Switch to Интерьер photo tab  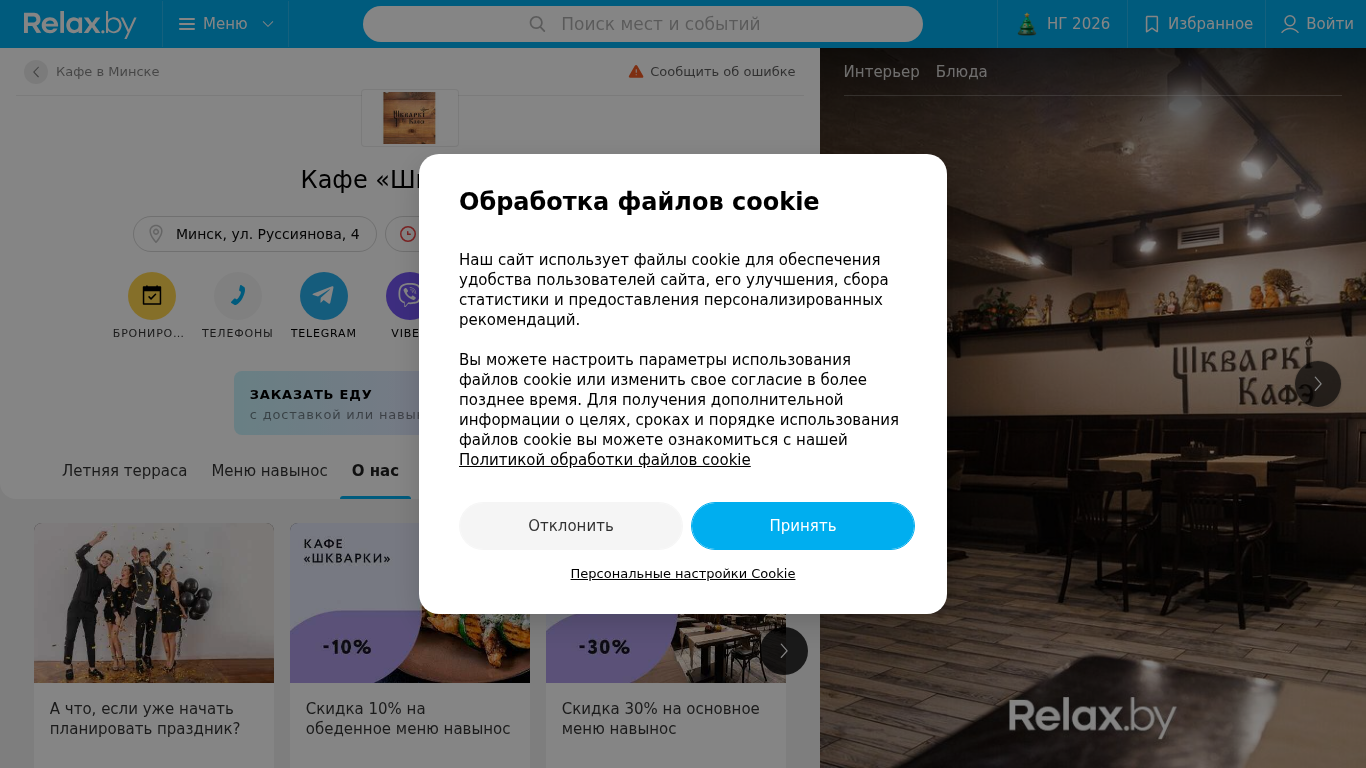pos(881,72)
